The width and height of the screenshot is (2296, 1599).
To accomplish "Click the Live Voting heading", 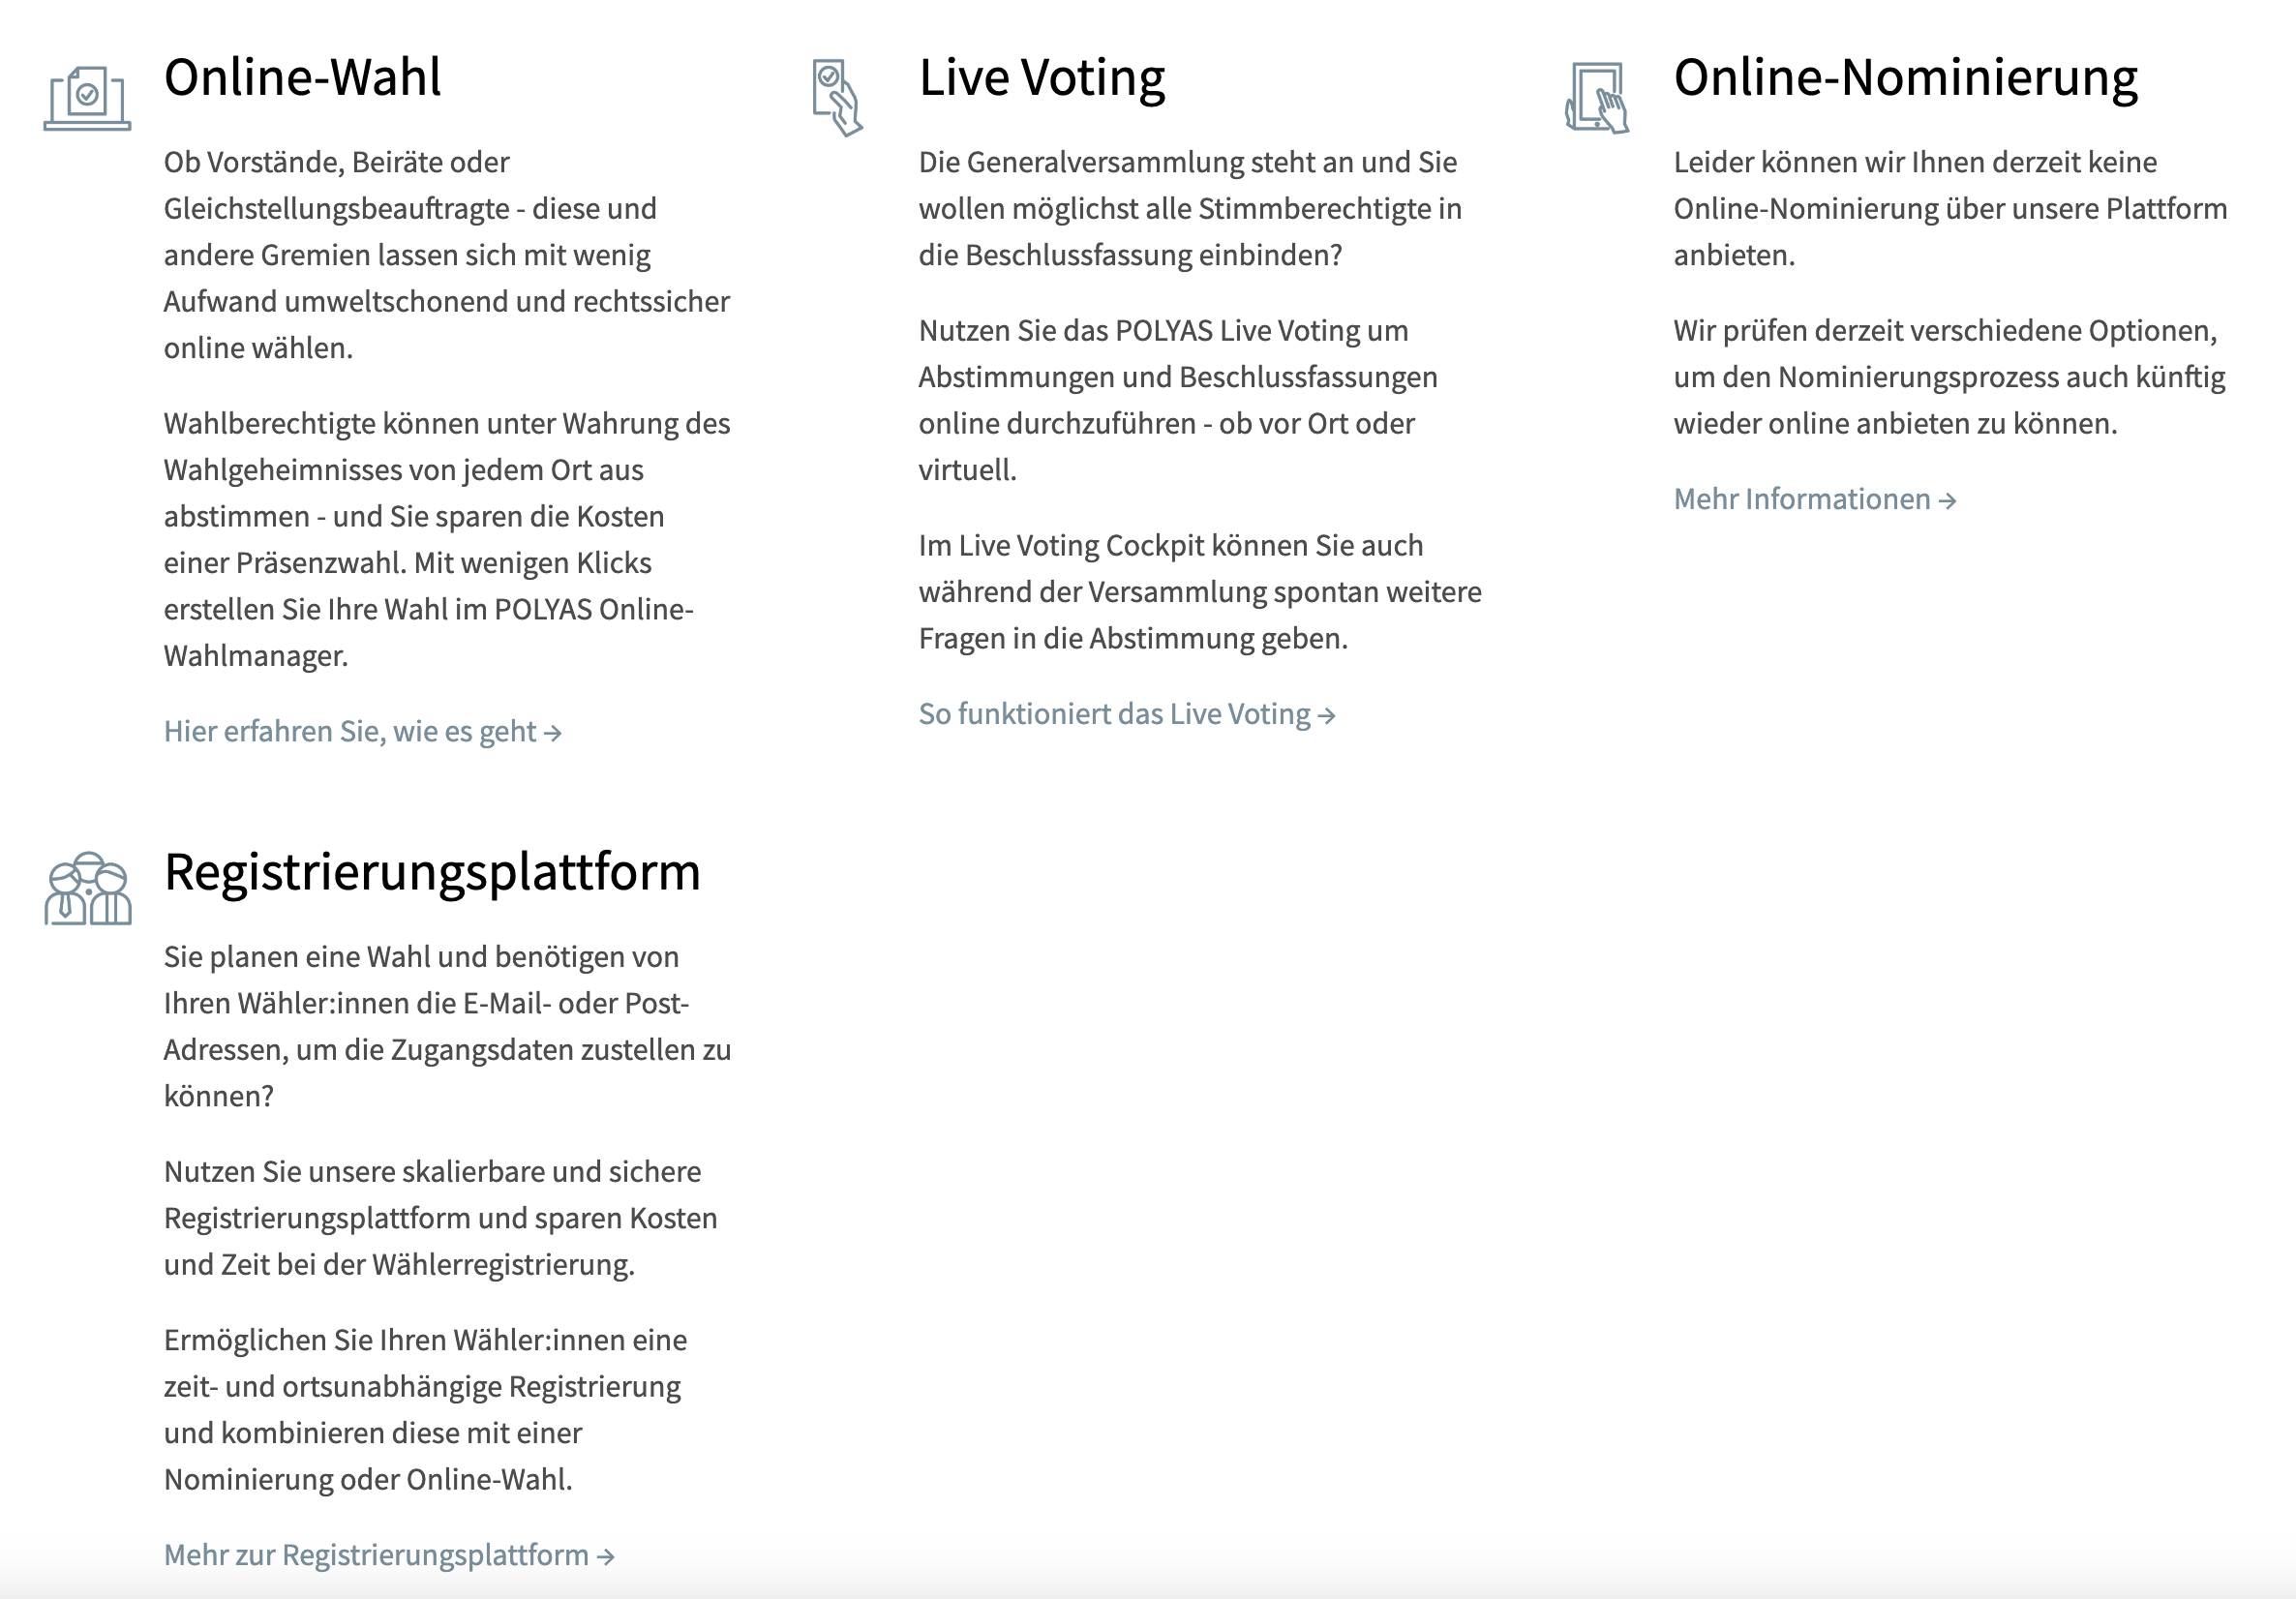I will [1042, 78].
